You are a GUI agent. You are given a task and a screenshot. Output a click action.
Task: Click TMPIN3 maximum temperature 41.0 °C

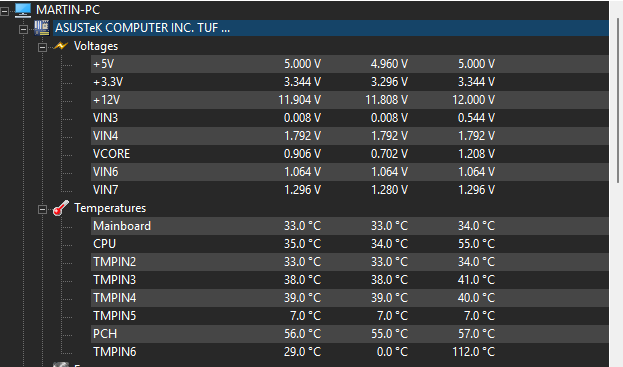click(476, 280)
